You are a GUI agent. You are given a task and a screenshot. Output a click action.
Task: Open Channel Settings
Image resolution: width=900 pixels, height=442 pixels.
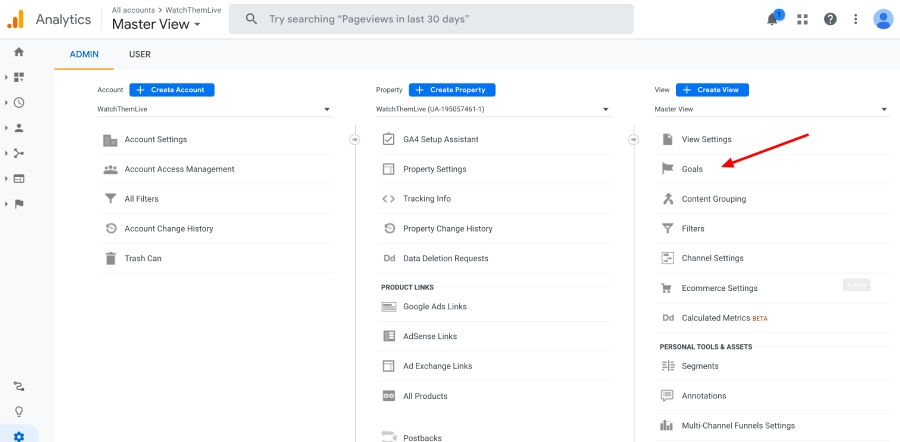773,258
